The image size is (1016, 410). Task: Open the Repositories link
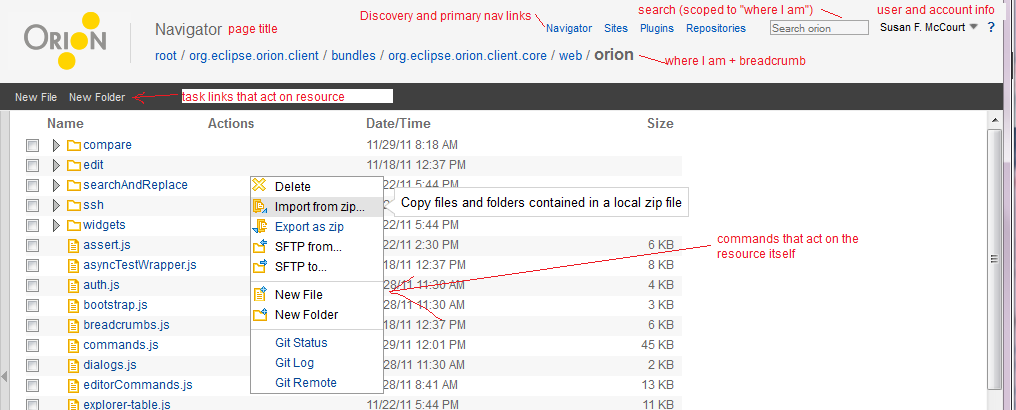(716, 28)
